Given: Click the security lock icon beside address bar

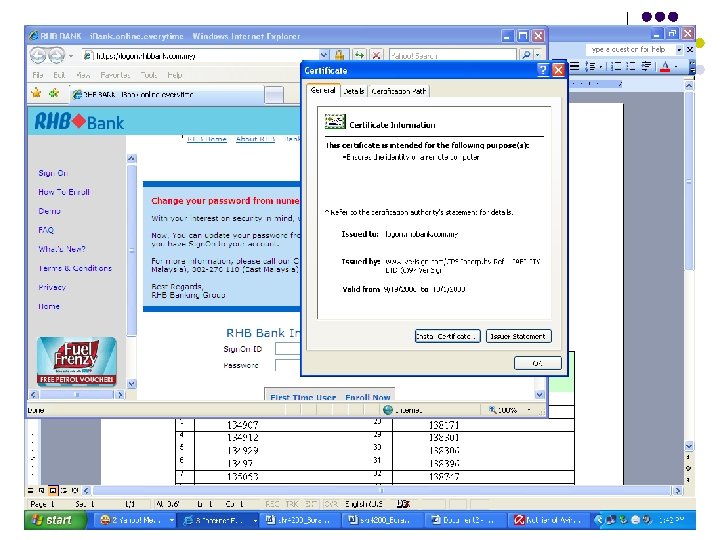Looking at the screenshot, I should pos(339,56).
